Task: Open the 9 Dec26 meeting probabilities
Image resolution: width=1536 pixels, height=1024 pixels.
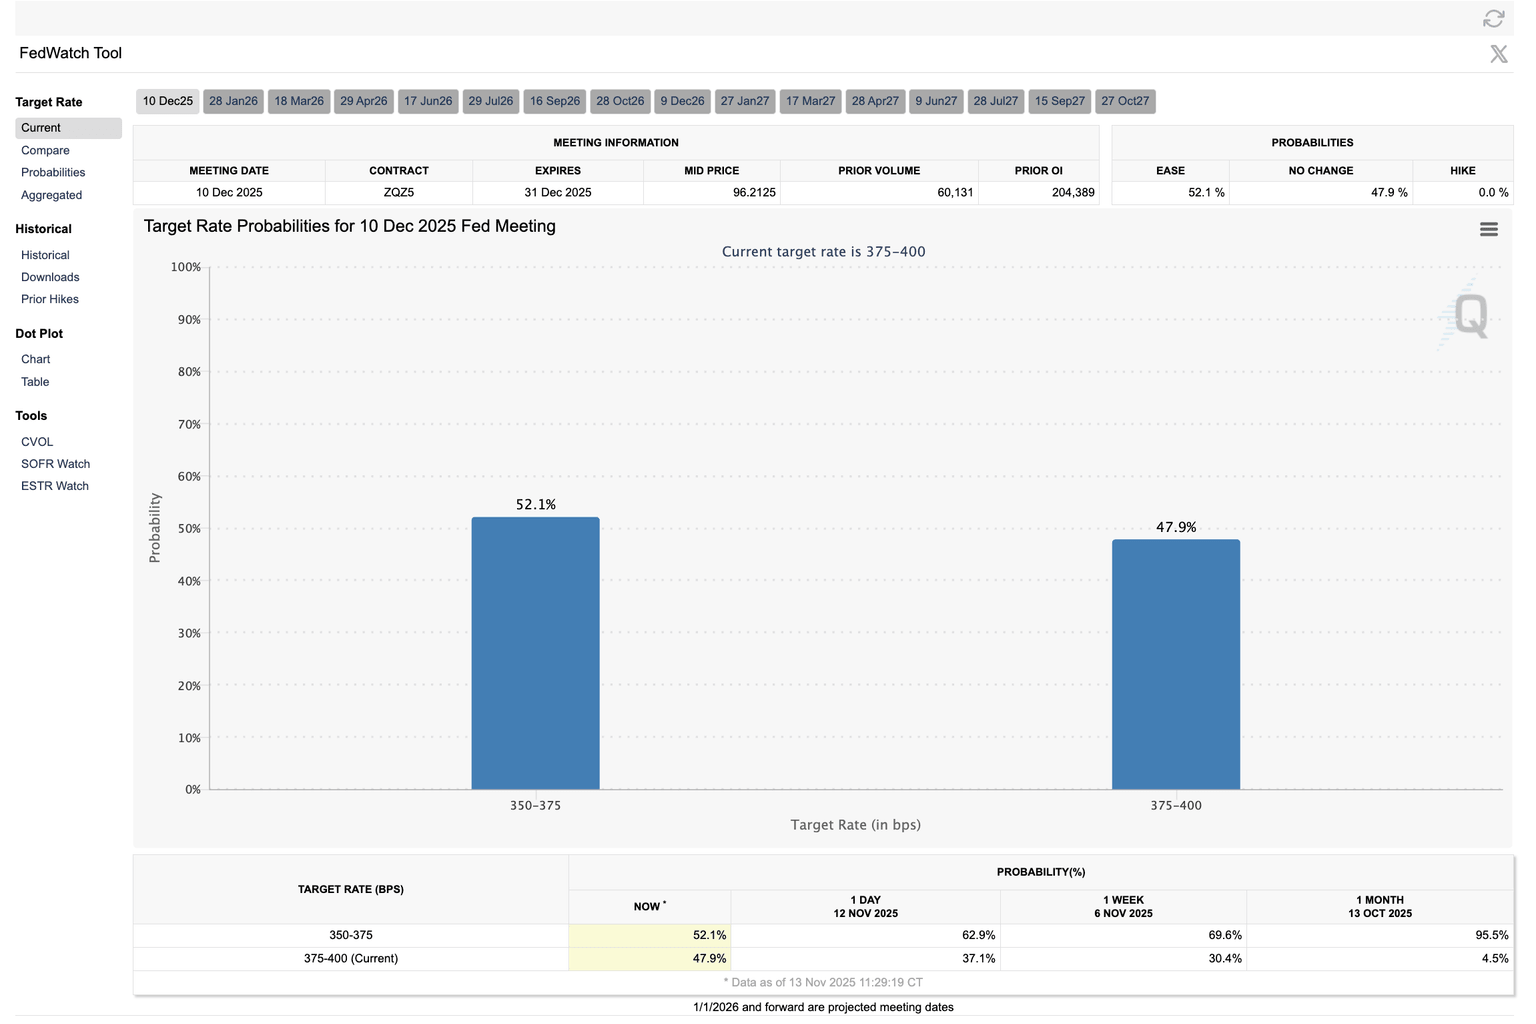Action: pos(682,101)
